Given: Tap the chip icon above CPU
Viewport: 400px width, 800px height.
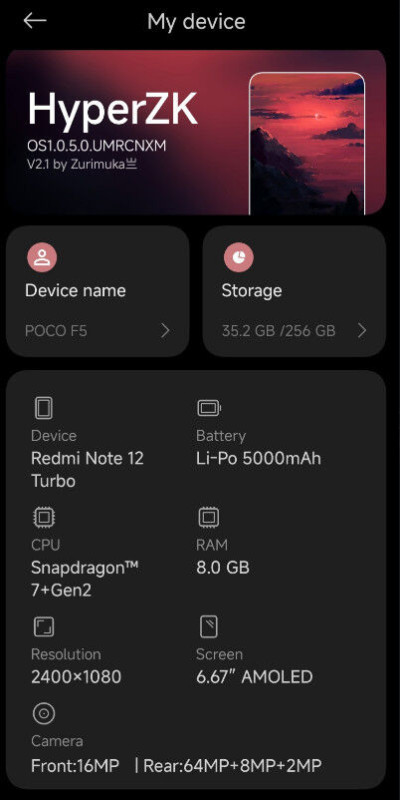Looking at the screenshot, I should pyautogui.click(x=43, y=518).
